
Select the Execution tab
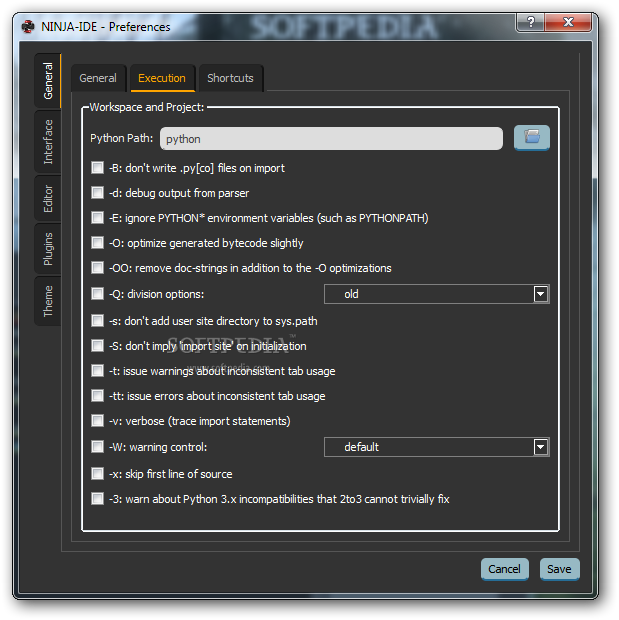(x=162, y=78)
